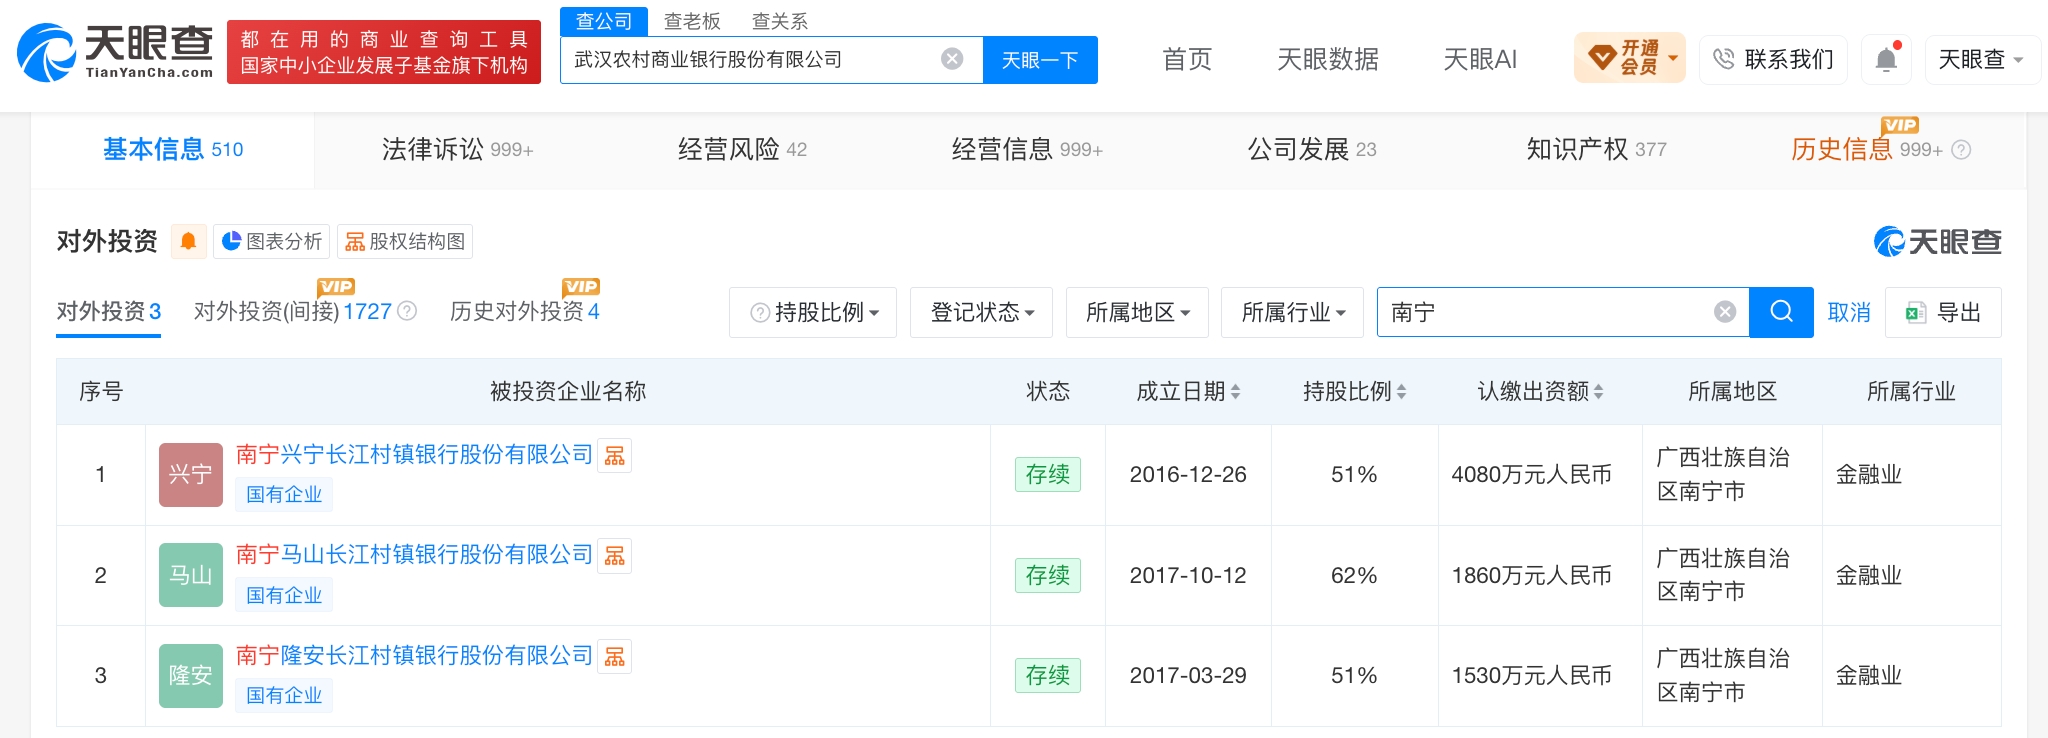Open the 历史对外投资 sub-tab
Screen dimensions: 2048x738
point(525,312)
